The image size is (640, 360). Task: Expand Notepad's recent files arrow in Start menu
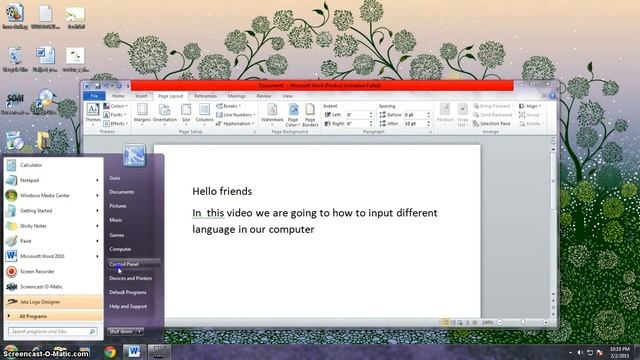coord(97,180)
